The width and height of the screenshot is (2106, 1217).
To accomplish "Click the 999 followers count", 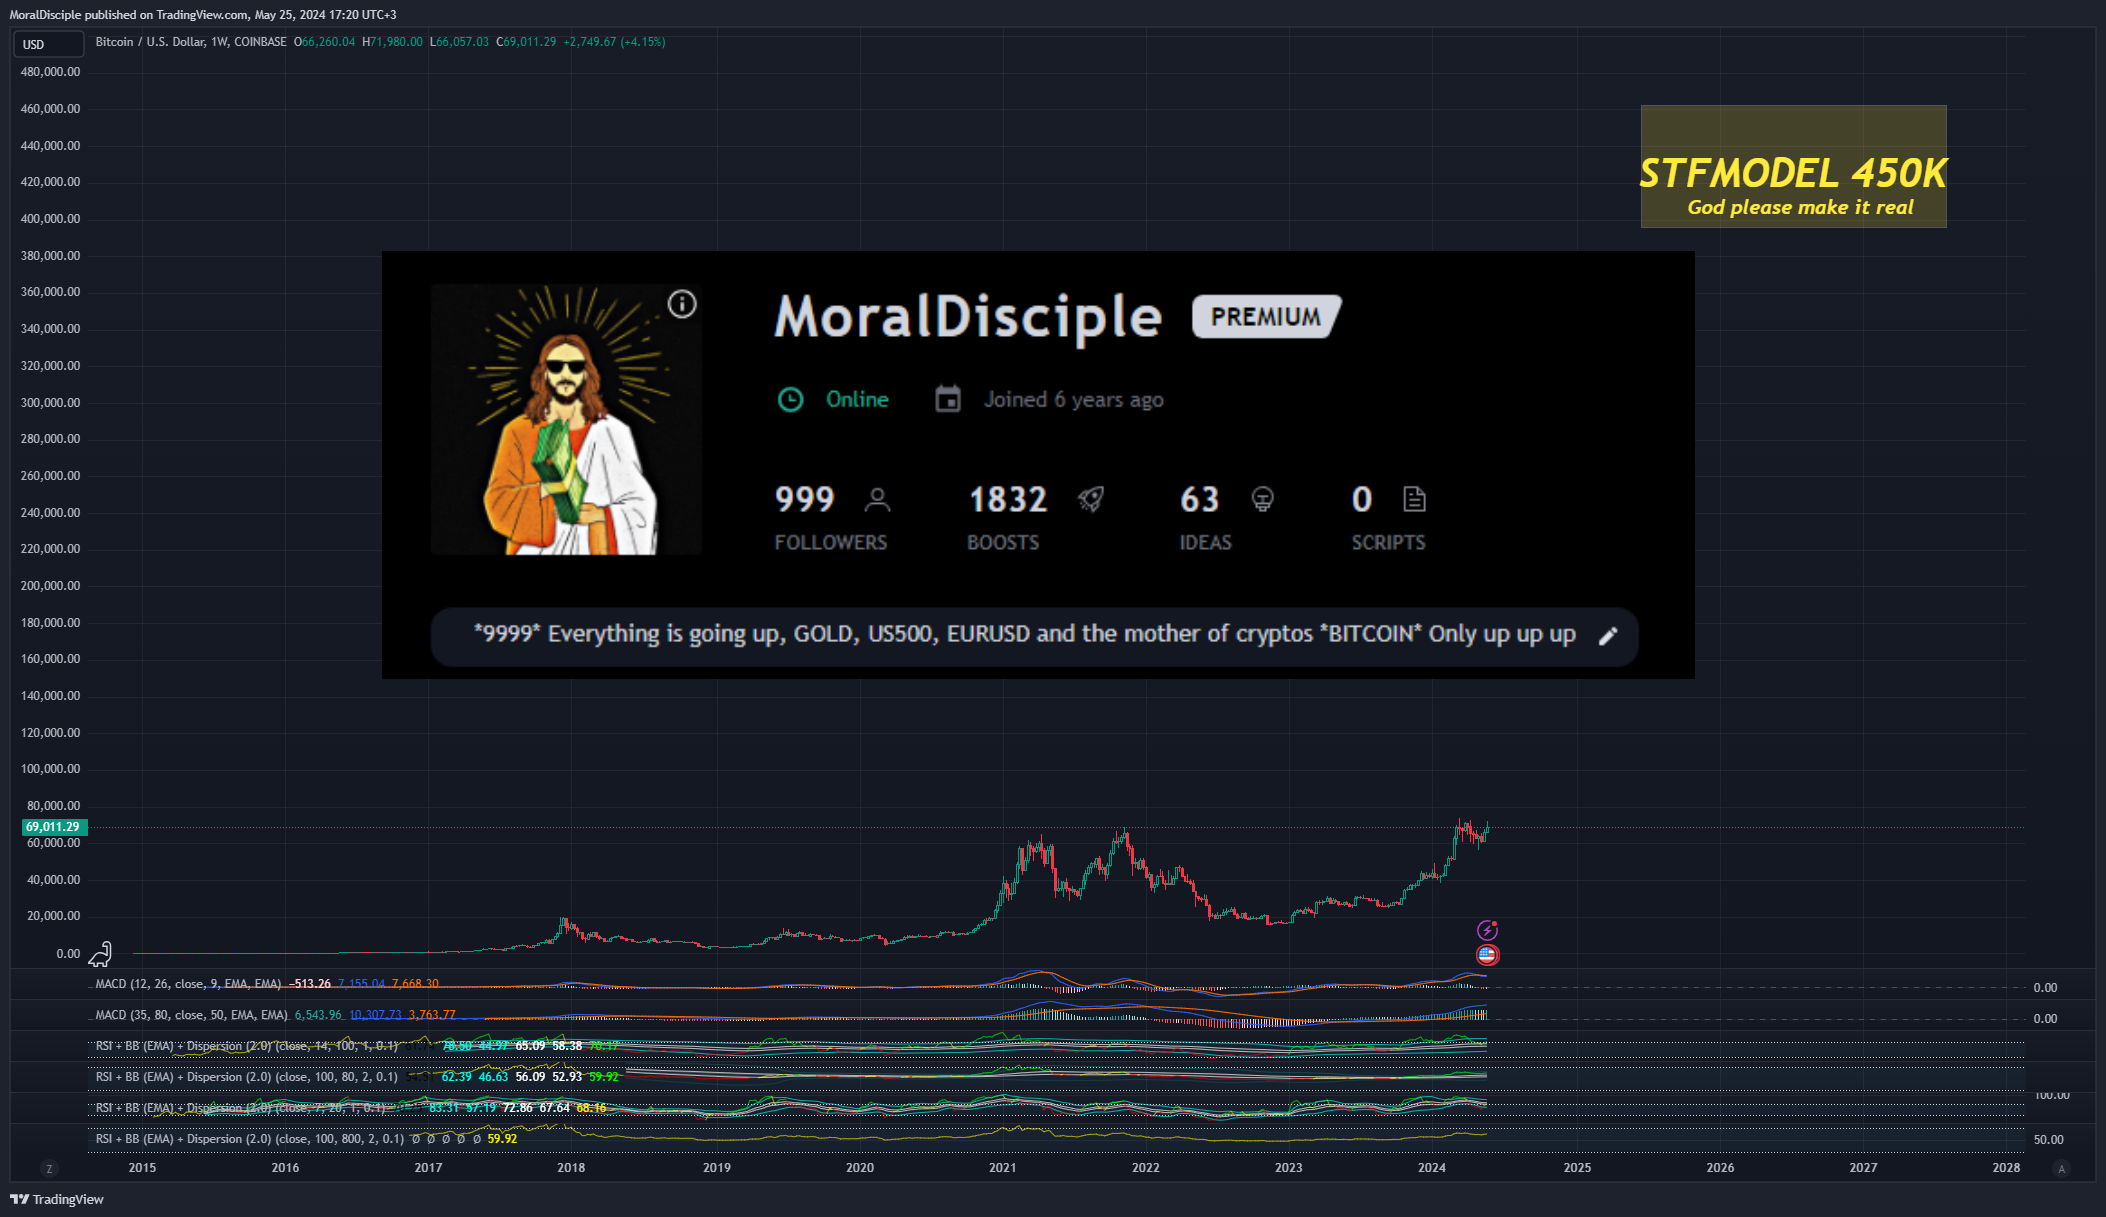I will pyautogui.click(x=804, y=499).
